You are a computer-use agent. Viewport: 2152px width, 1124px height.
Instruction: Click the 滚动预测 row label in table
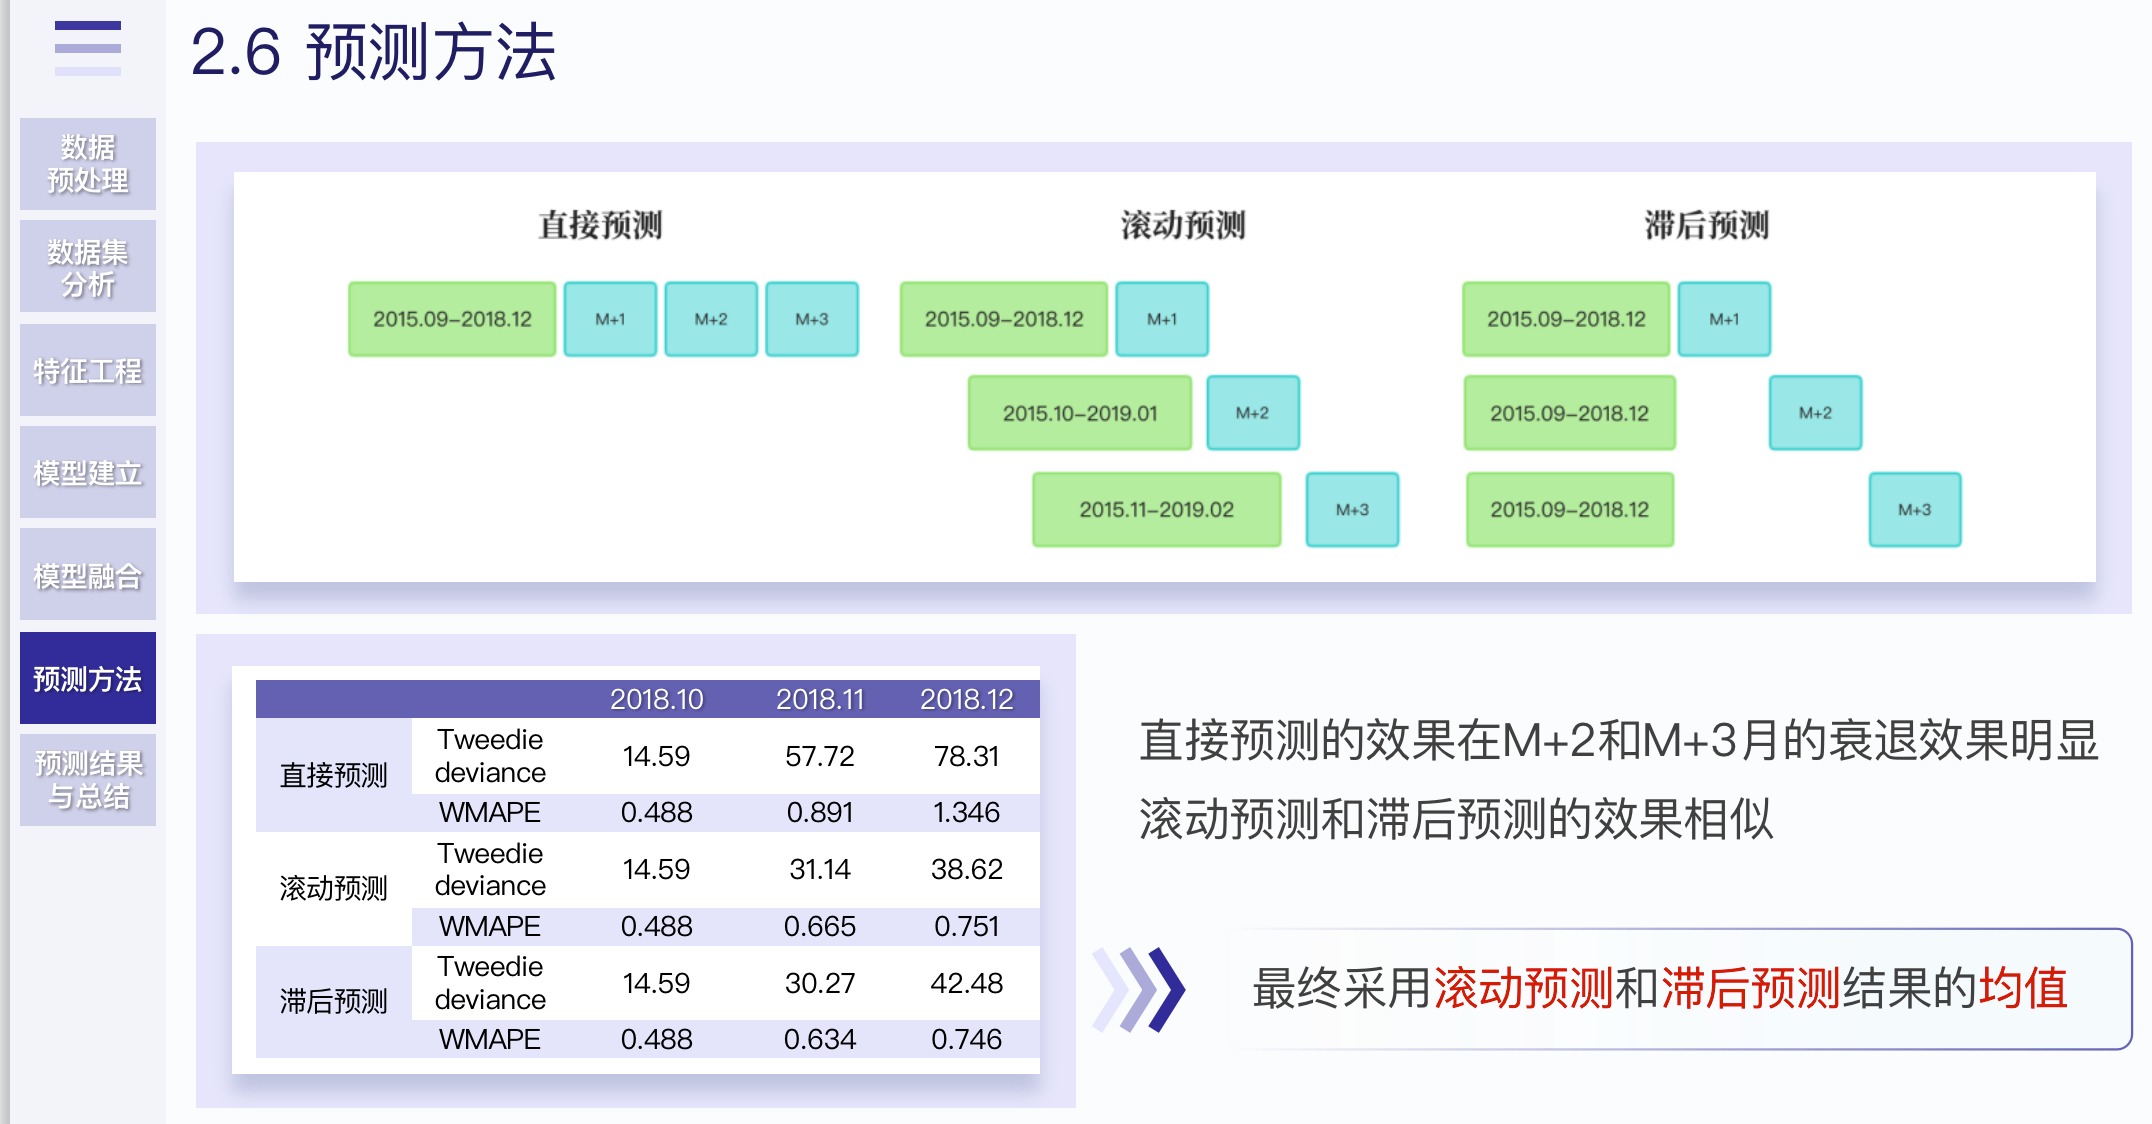(333, 888)
